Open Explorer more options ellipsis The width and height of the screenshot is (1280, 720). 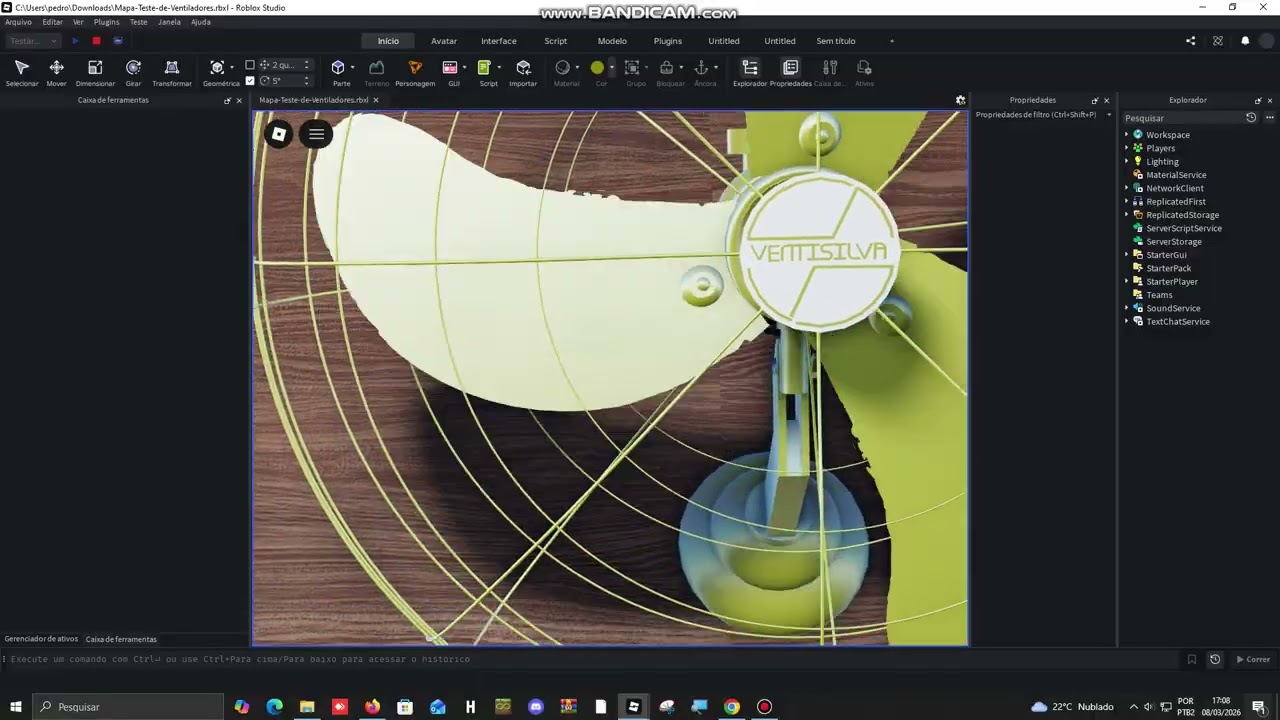pyautogui.click(x=1269, y=118)
